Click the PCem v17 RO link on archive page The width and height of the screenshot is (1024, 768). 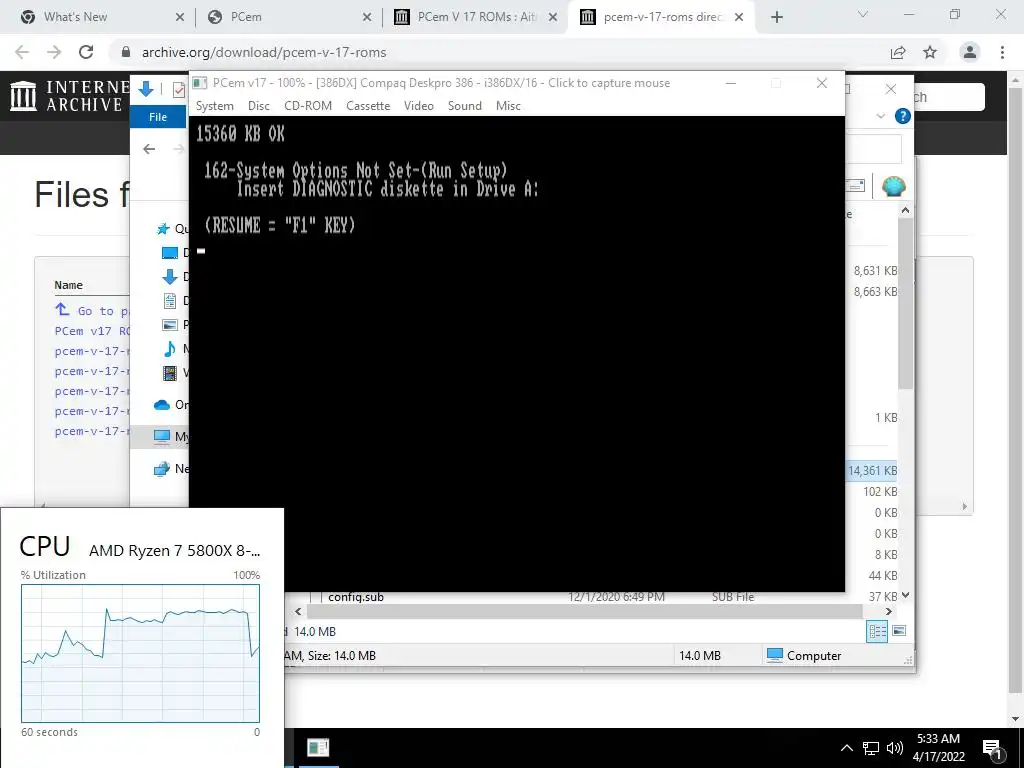(x=92, y=331)
